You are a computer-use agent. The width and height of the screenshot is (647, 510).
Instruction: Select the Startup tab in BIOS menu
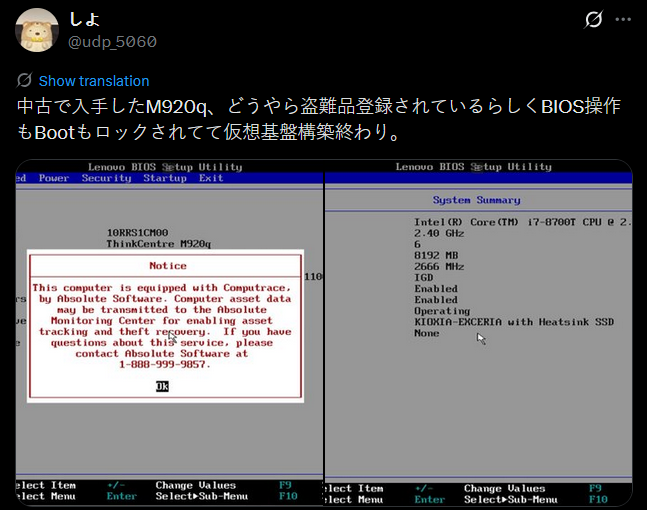pos(165,178)
